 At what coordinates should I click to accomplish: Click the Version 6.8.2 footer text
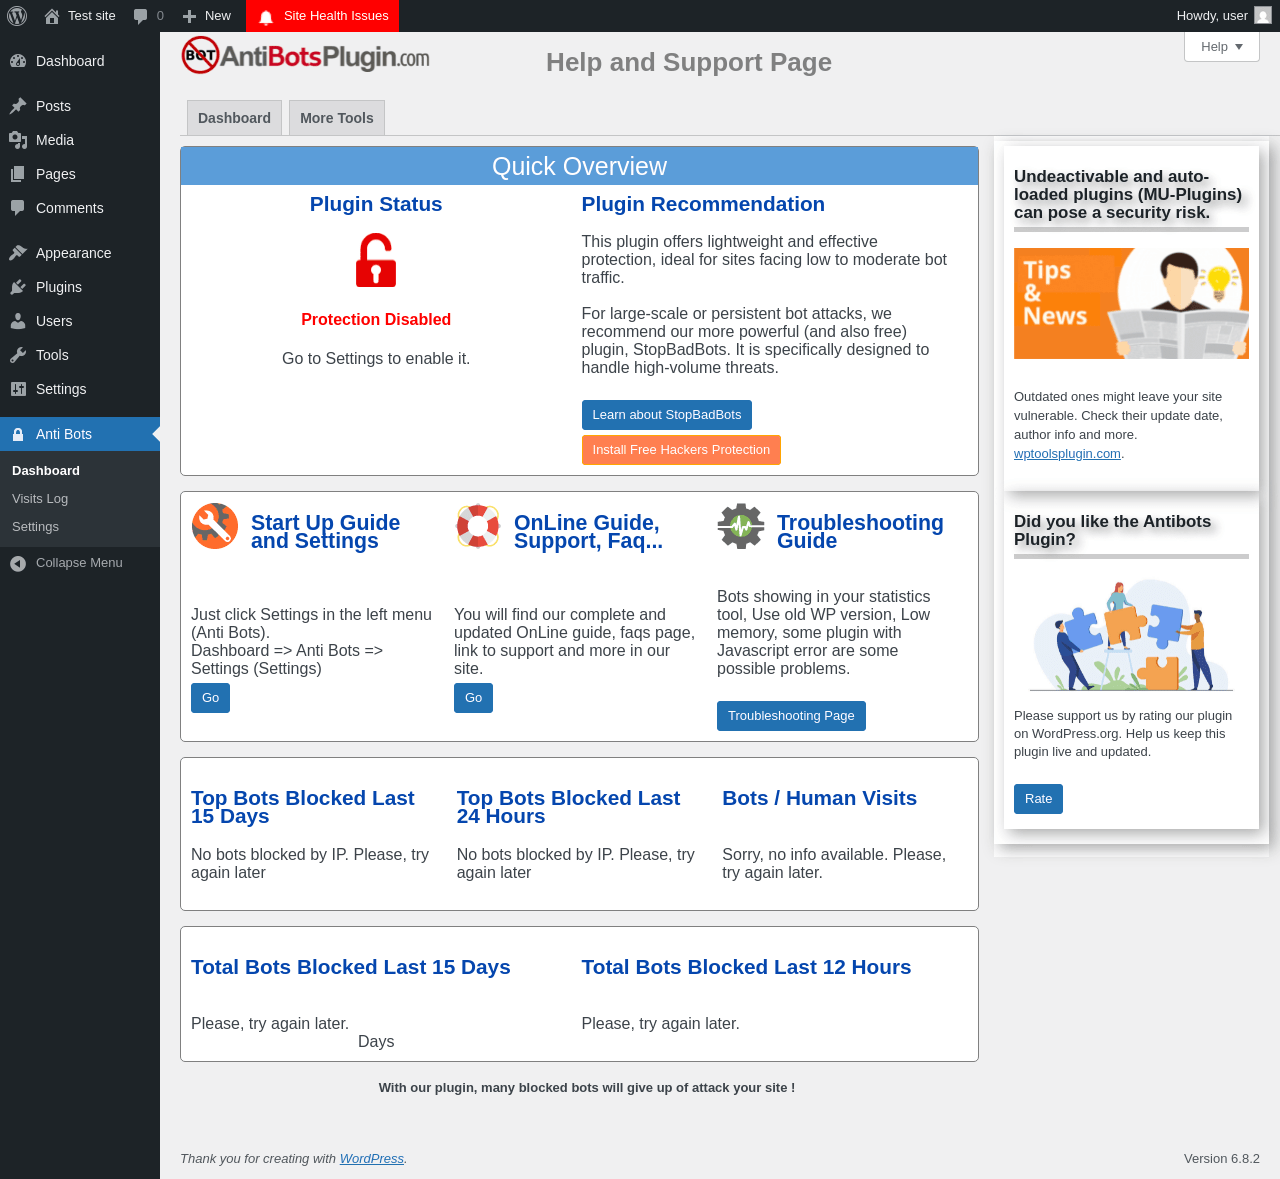tap(1222, 1159)
